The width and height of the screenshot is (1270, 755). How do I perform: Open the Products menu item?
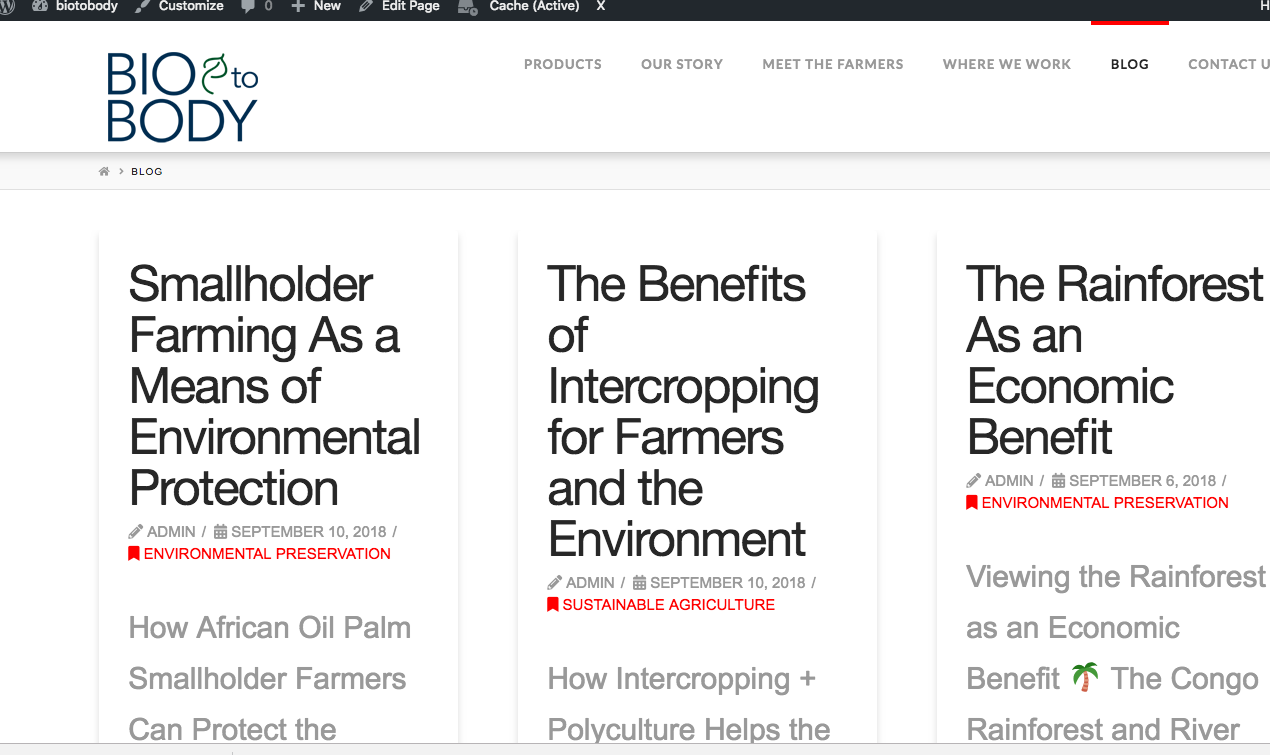coord(563,64)
